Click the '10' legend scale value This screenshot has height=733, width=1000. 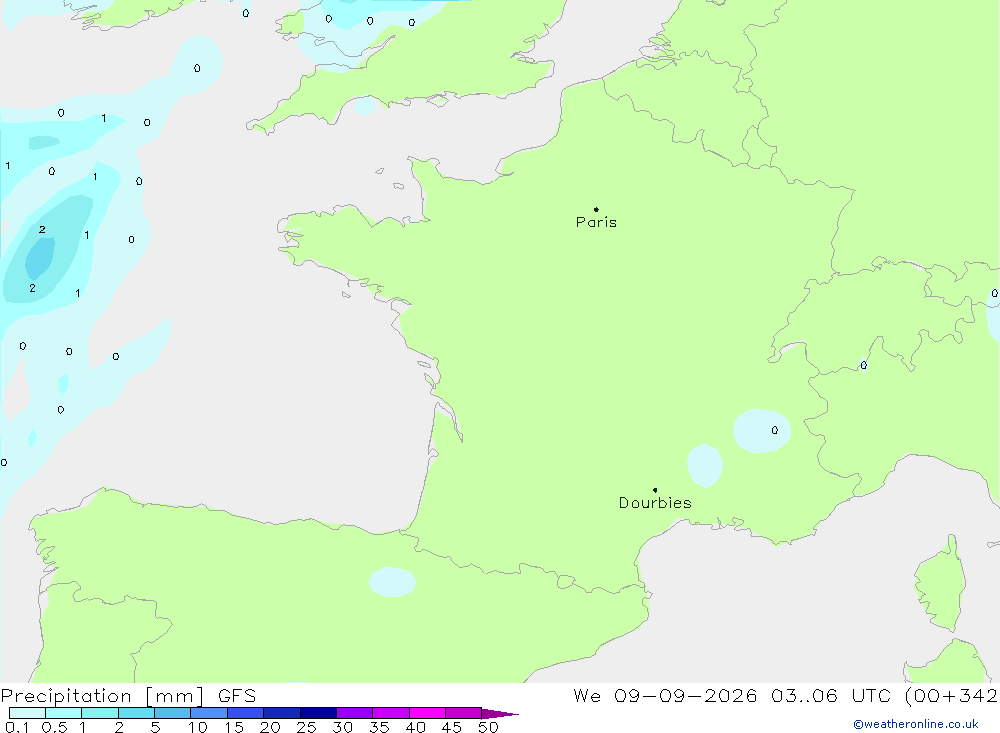pos(198,727)
